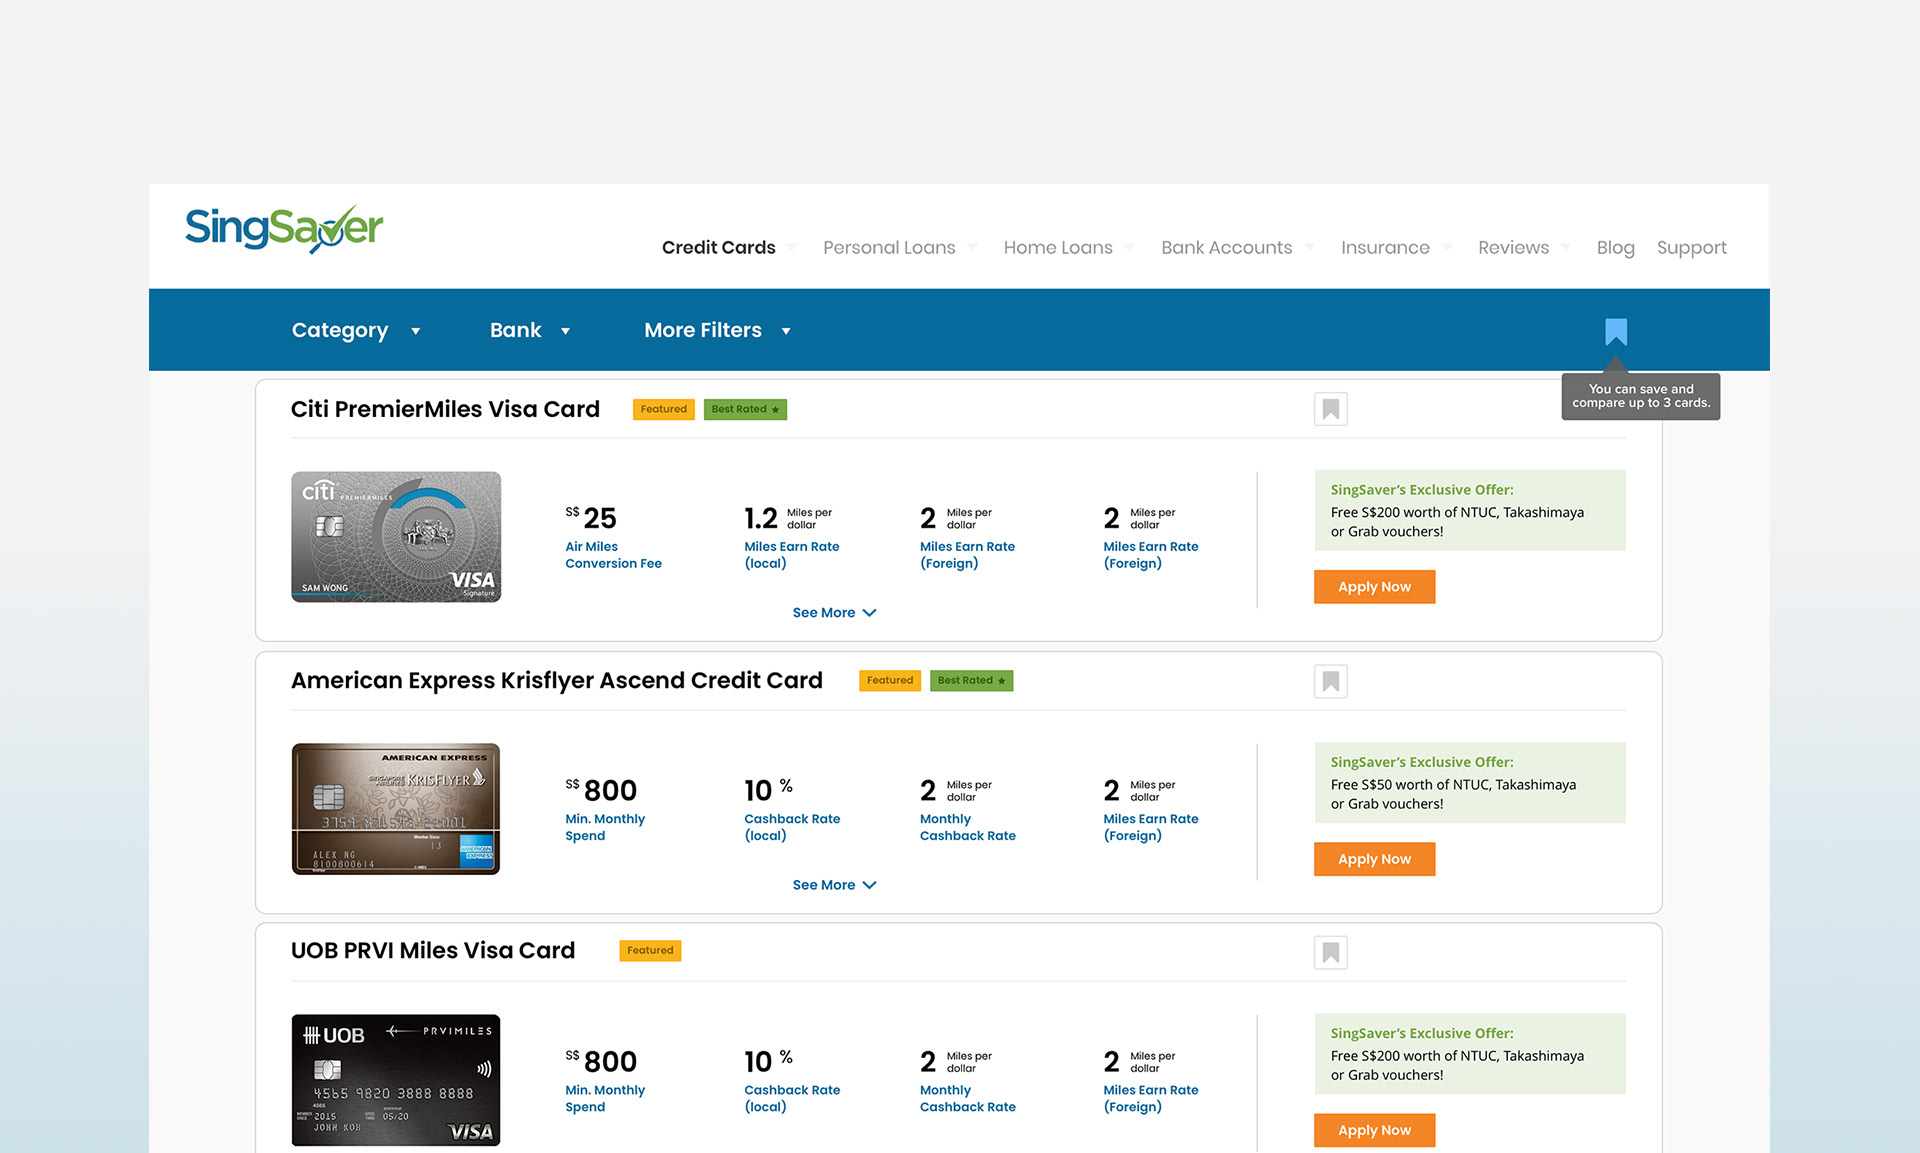Screen dimensions: 1920x1153
Task: Click the Best Rated badge on American Express card
Action: 971,680
